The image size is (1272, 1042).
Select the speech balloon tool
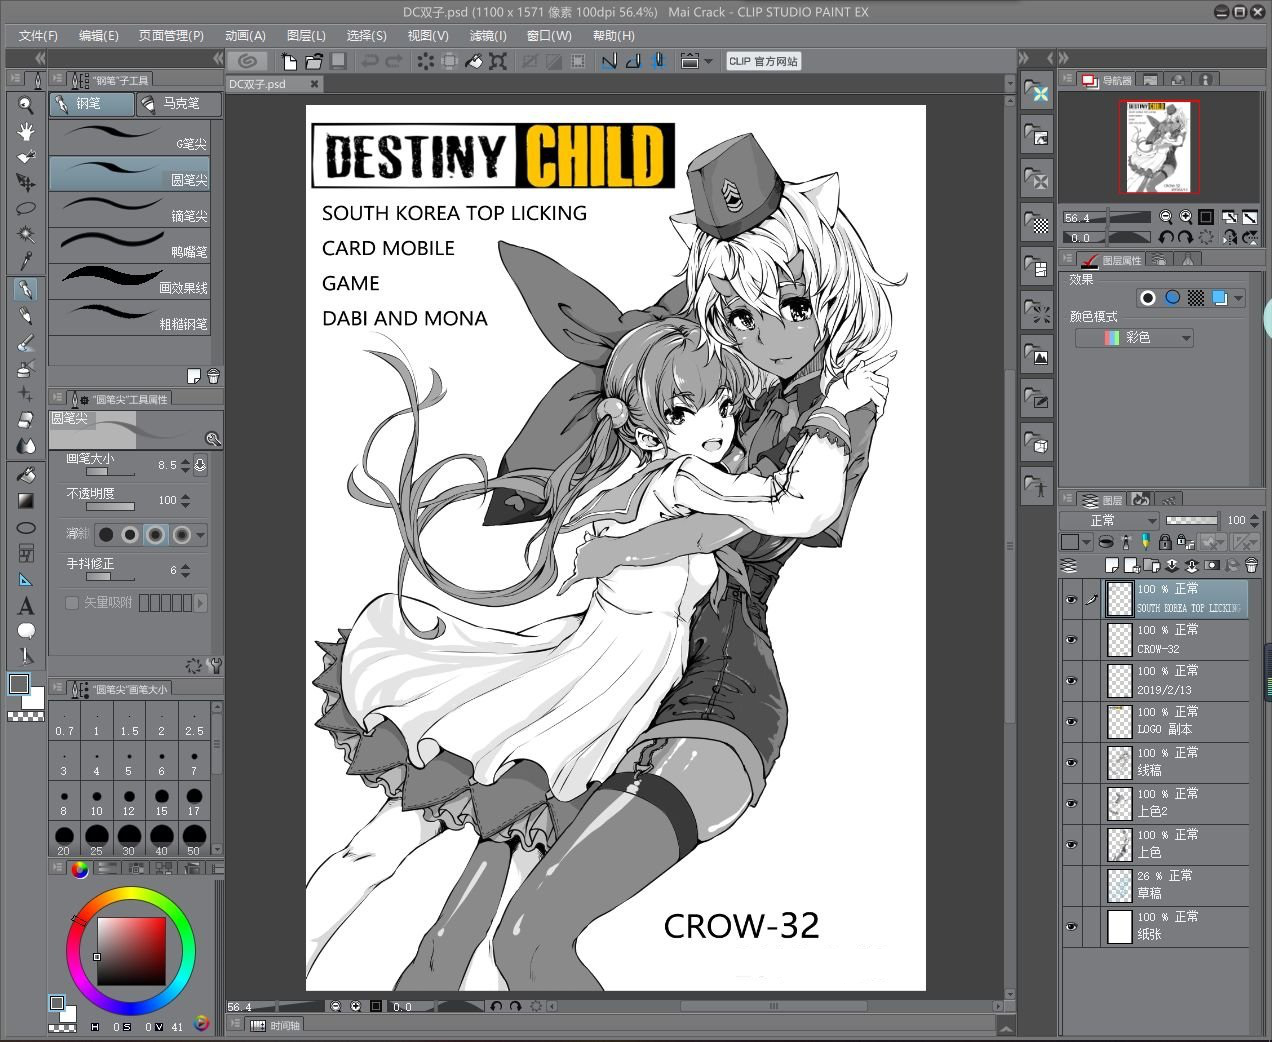[26, 631]
